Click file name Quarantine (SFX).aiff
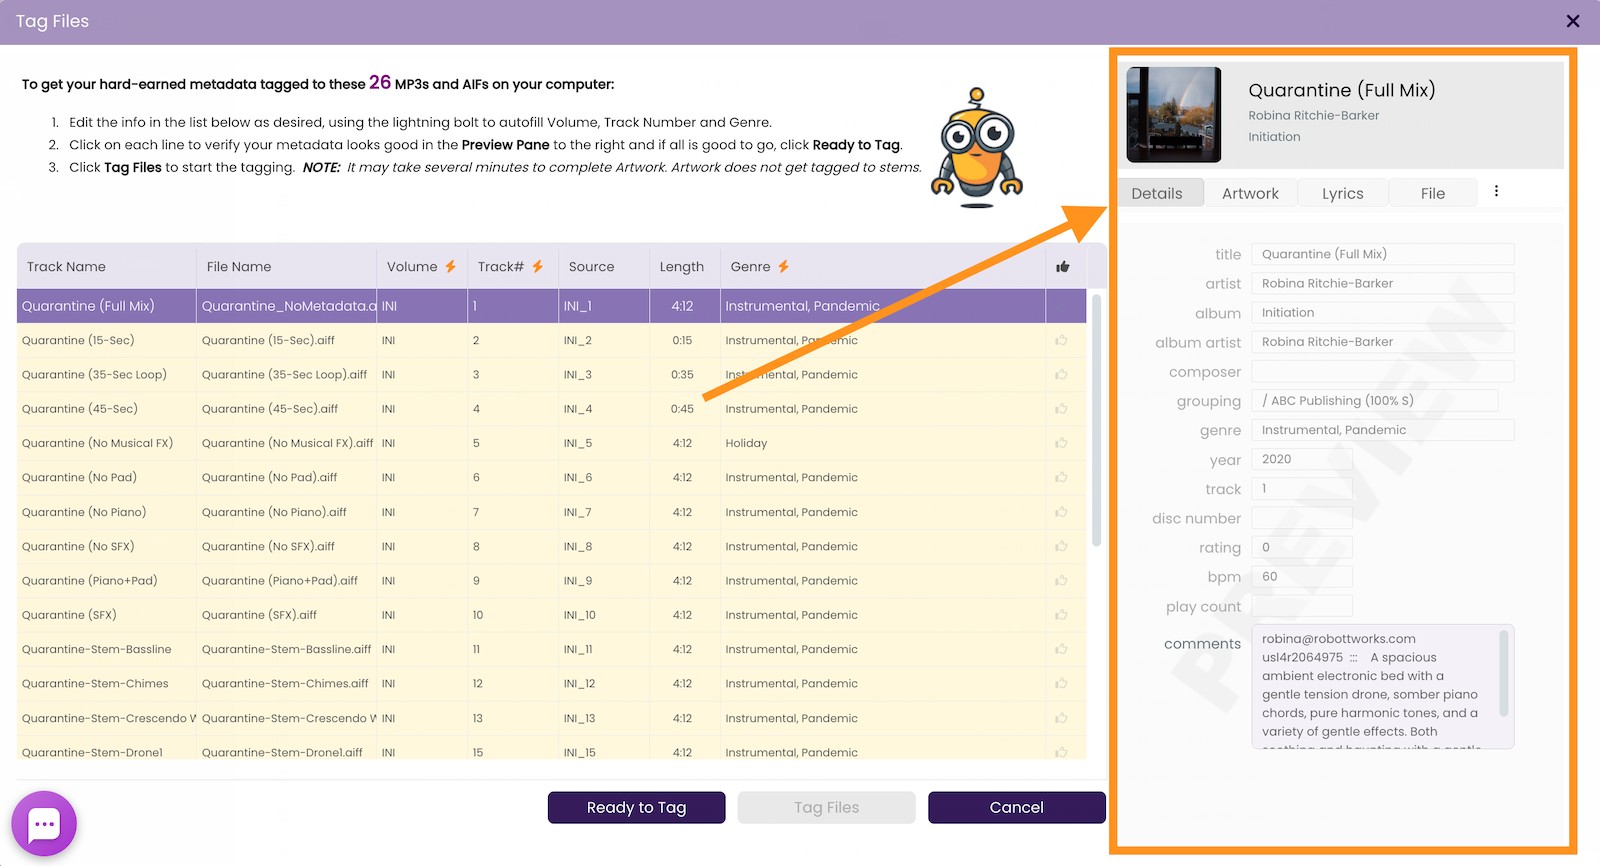The height and width of the screenshot is (866, 1600). pyautogui.click(x=259, y=615)
